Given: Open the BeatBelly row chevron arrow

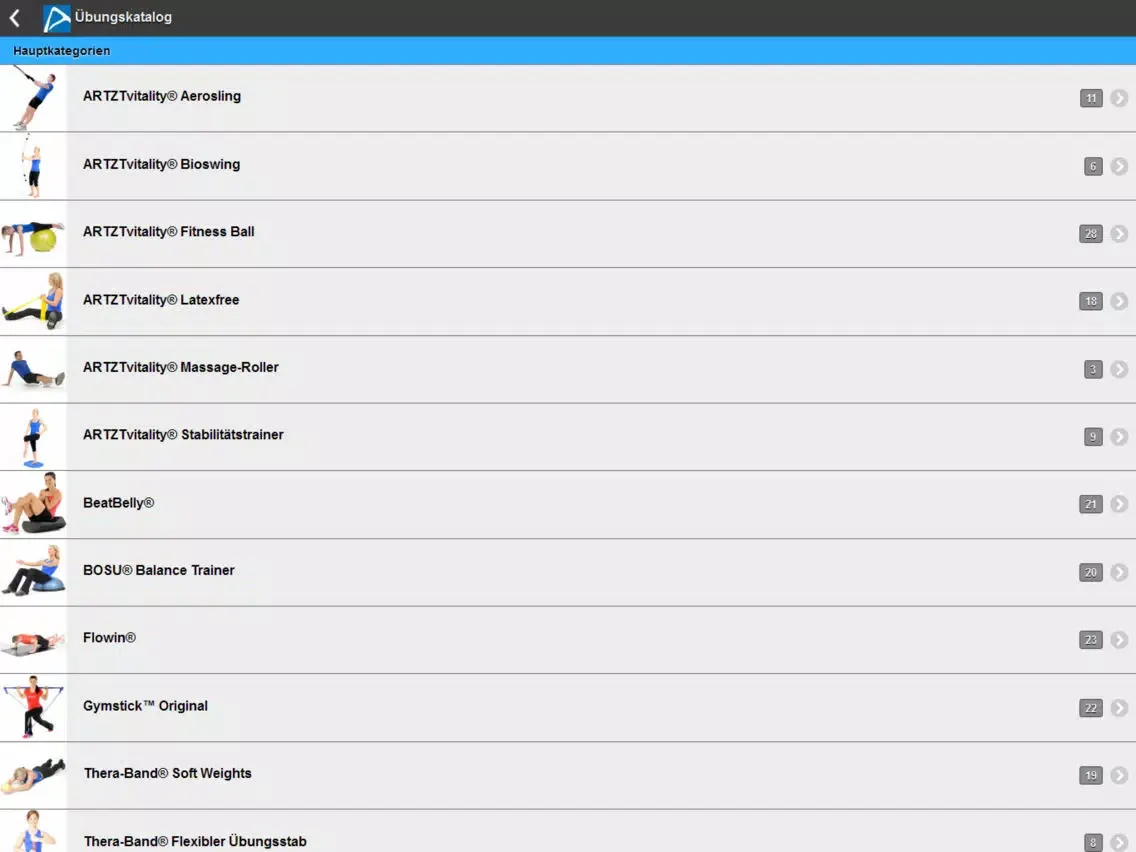Looking at the screenshot, I should tap(1119, 504).
